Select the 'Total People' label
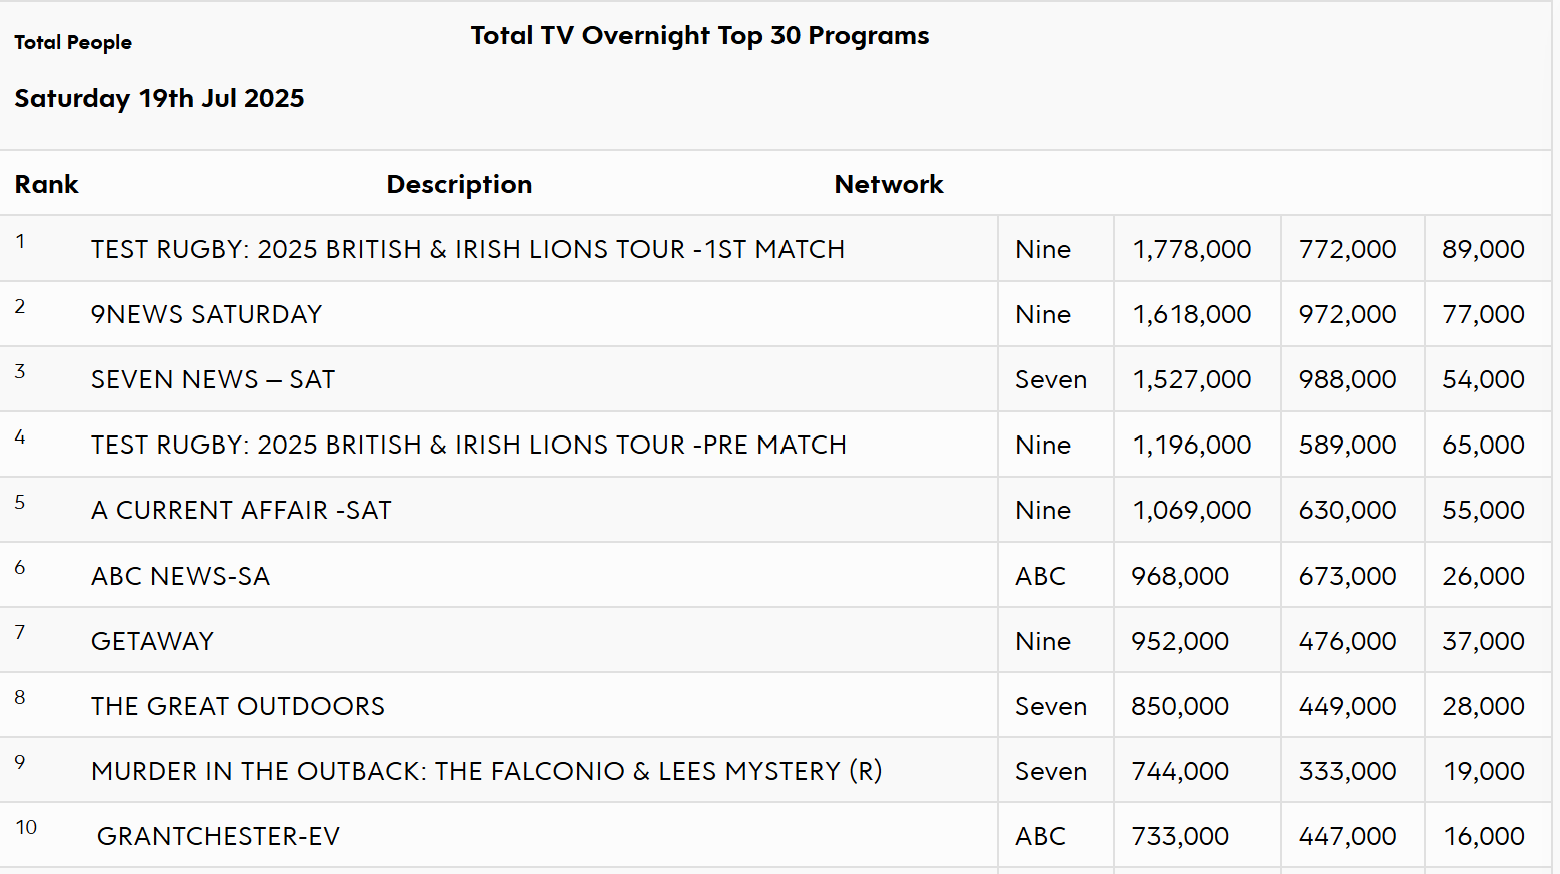 click(x=73, y=42)
